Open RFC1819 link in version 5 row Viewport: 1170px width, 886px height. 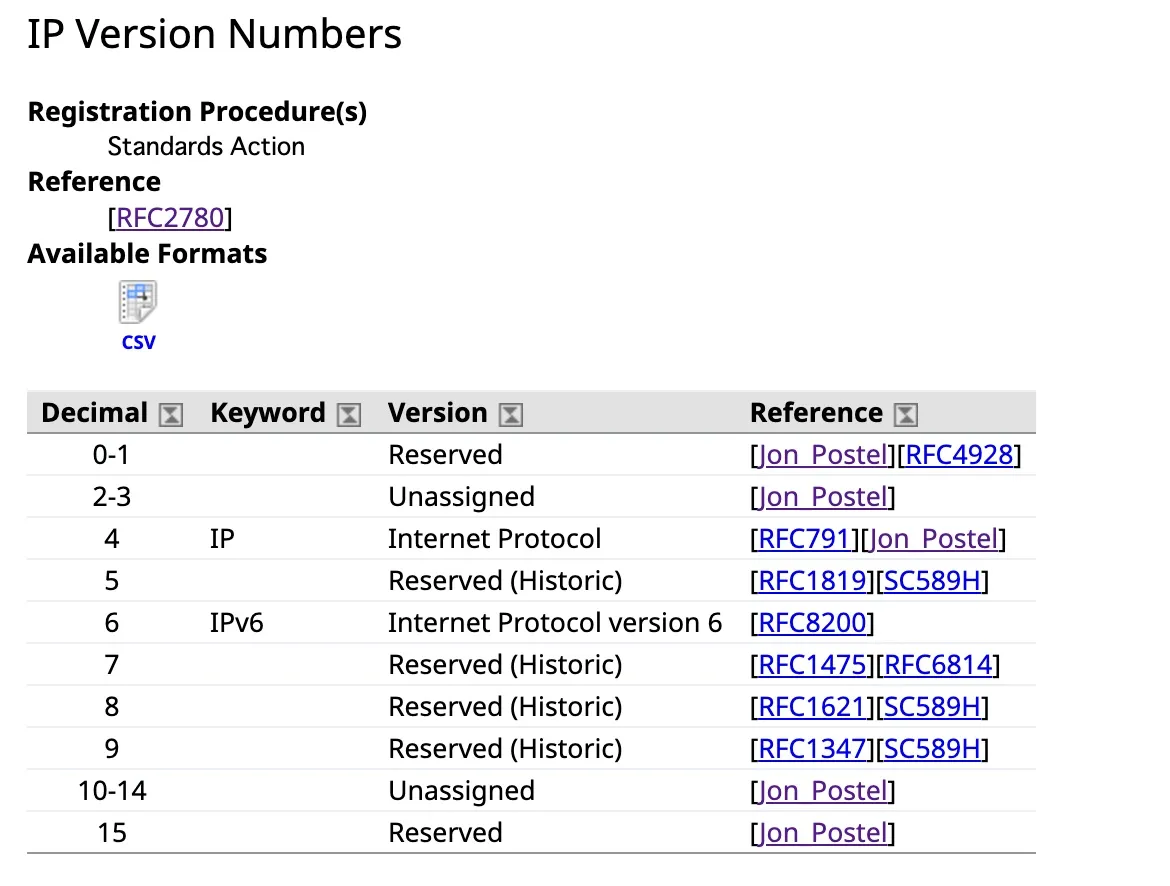[812, 582]
